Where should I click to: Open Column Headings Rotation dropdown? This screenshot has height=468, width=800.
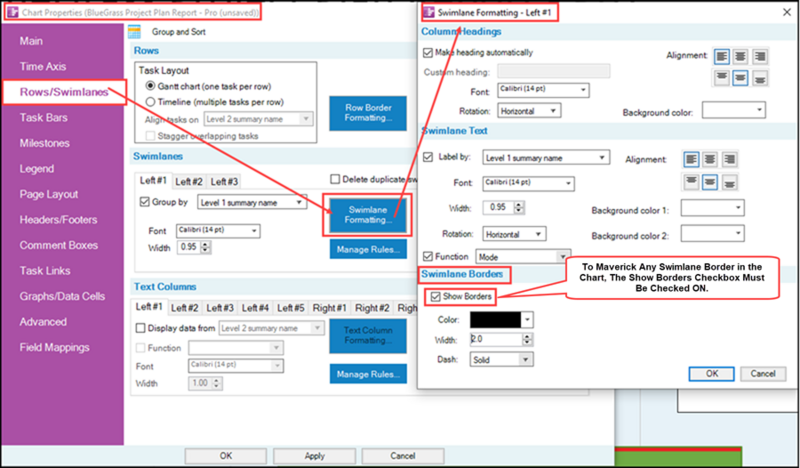coord(529,111)
